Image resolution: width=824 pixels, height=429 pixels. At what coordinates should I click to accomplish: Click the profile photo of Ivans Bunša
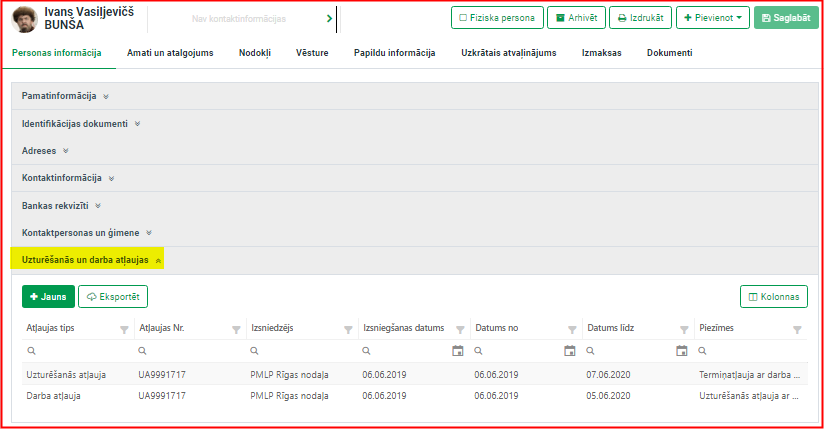pos(24,19)
